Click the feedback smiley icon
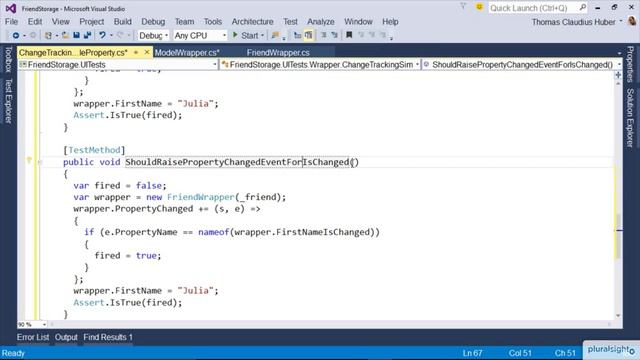 click(x=479, y=7)
